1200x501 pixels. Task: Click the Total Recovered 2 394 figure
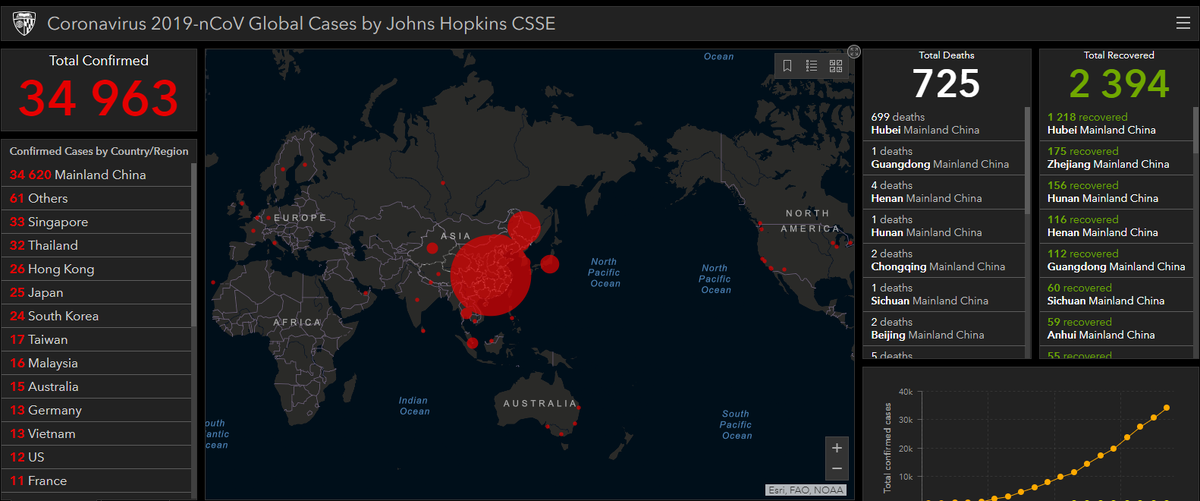tap(1119, 83)
